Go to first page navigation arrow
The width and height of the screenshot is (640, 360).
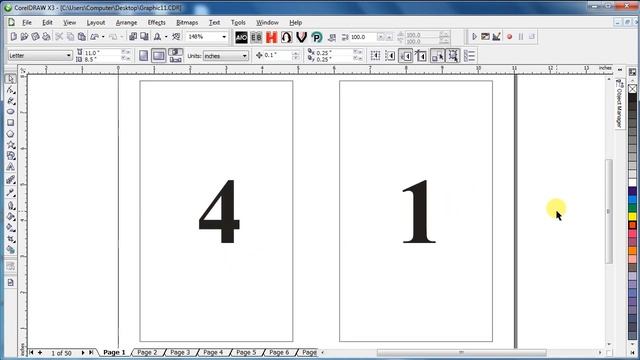coord(31,352)
